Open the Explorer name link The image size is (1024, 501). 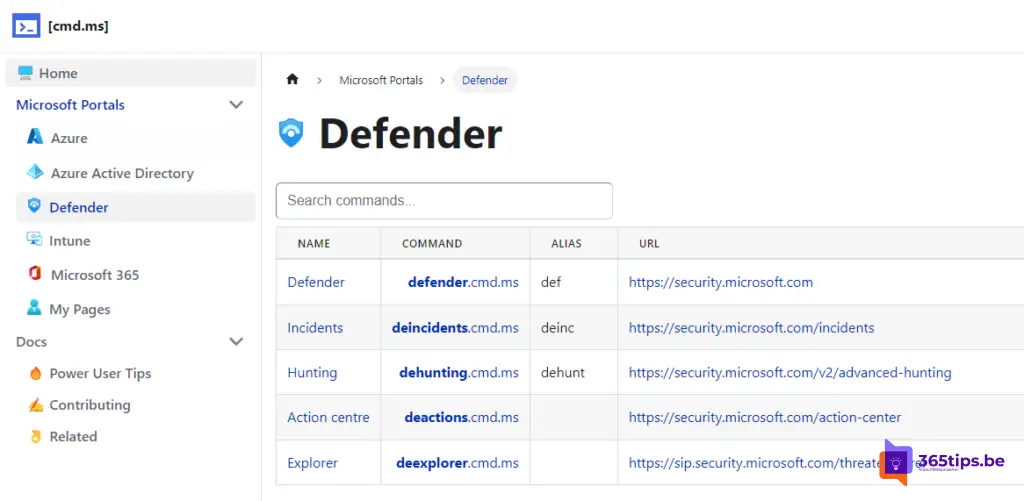tap(313, 463)
